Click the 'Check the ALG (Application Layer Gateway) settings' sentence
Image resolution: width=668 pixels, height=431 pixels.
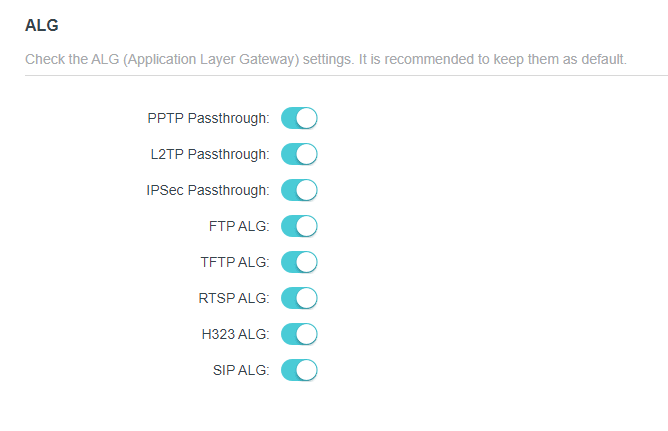[190, 59]
